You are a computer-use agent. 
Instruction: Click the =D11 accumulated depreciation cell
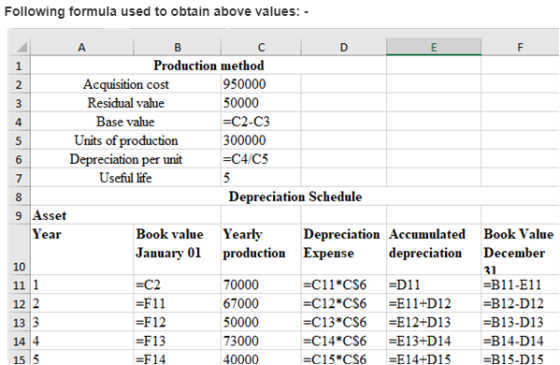tap(434, 285)
